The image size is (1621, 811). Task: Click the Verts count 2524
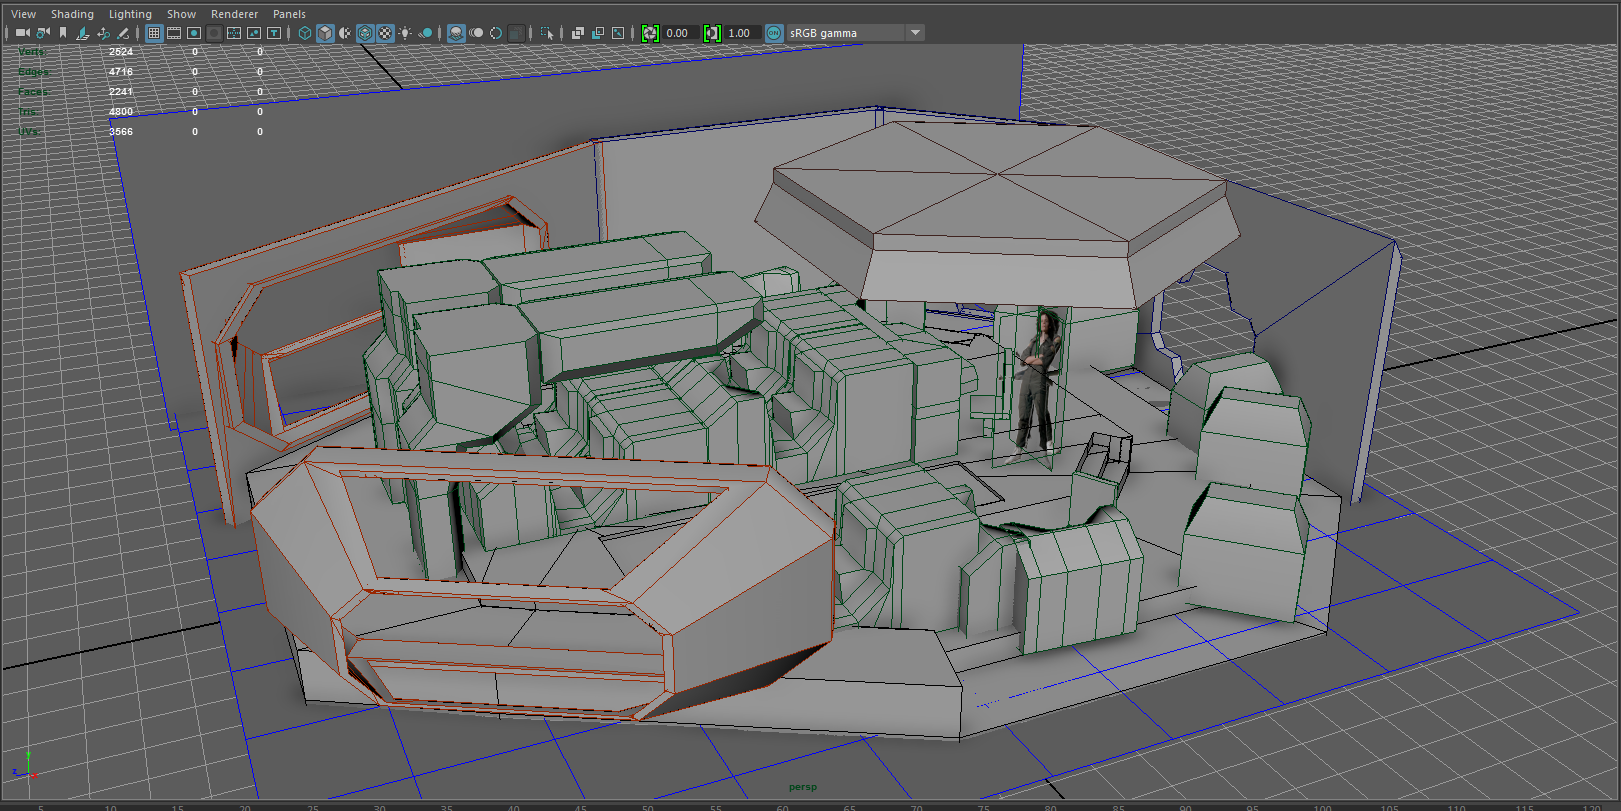tap(121, 52)
